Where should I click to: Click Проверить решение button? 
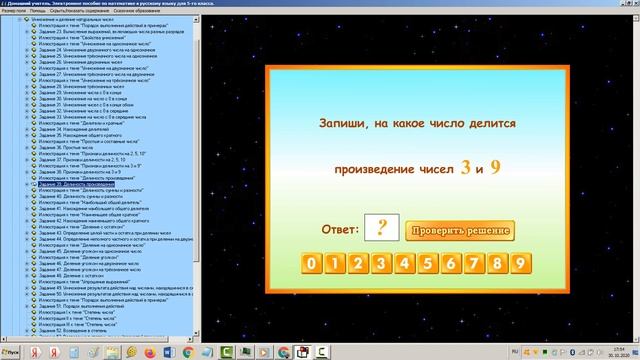[x=460, y=231]
